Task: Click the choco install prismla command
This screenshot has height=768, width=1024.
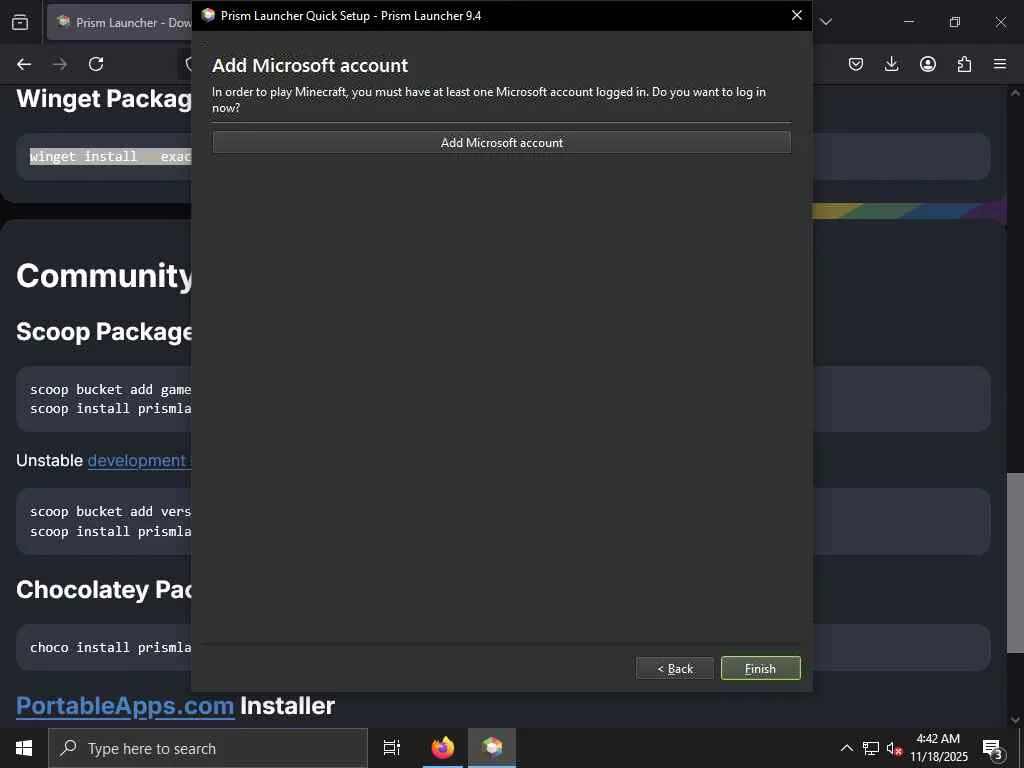Action: pos(110,647)
